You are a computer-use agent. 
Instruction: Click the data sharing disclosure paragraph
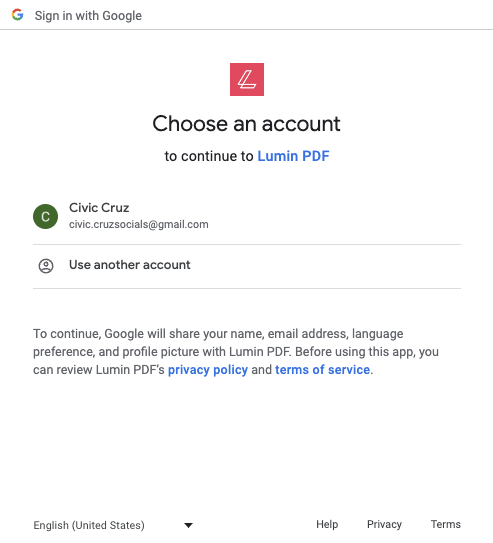coord(236,351)
